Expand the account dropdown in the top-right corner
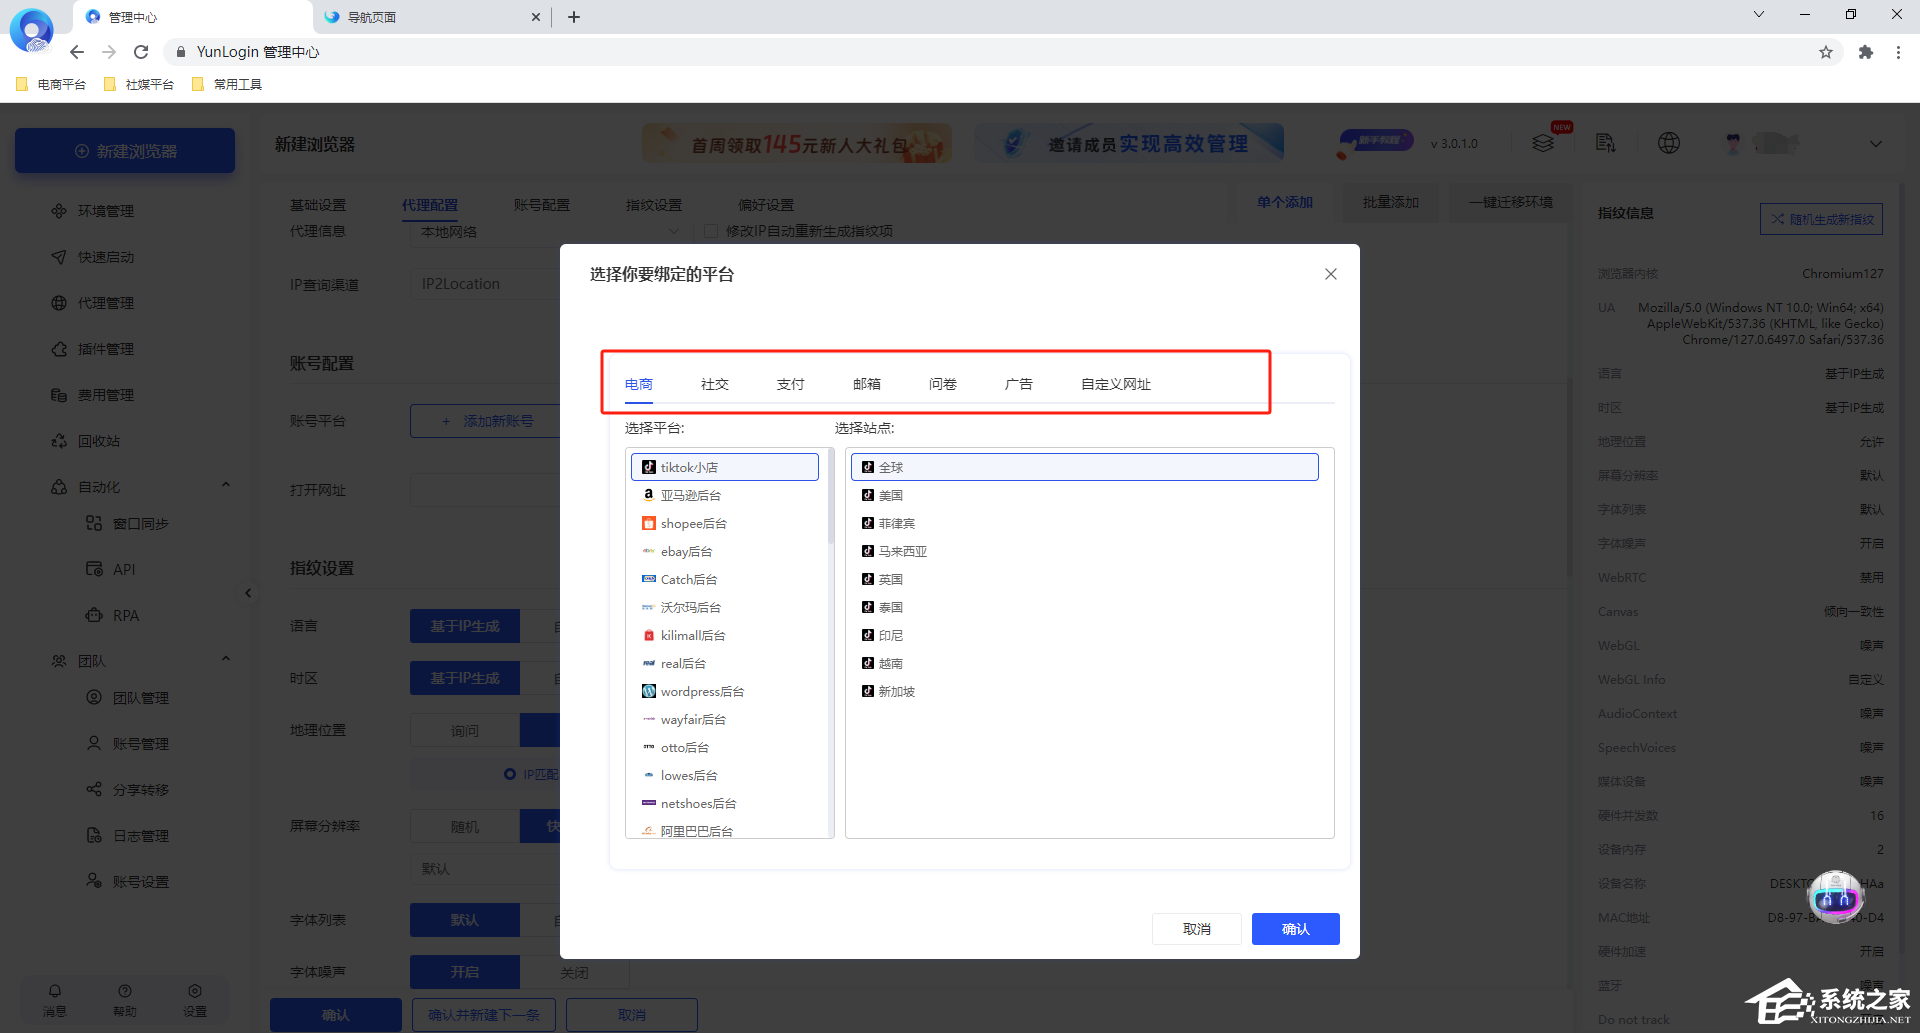The height and width of the screenshot is (1033, 1920). pos(1875,143)
